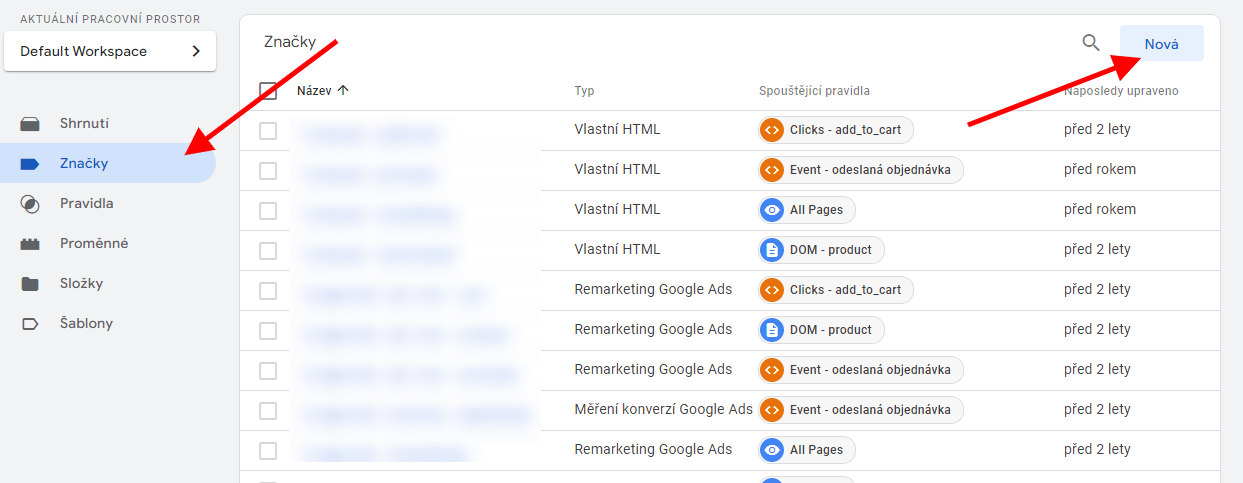Click the Složky folder icon in sidebar

click(x=30, y=284)
